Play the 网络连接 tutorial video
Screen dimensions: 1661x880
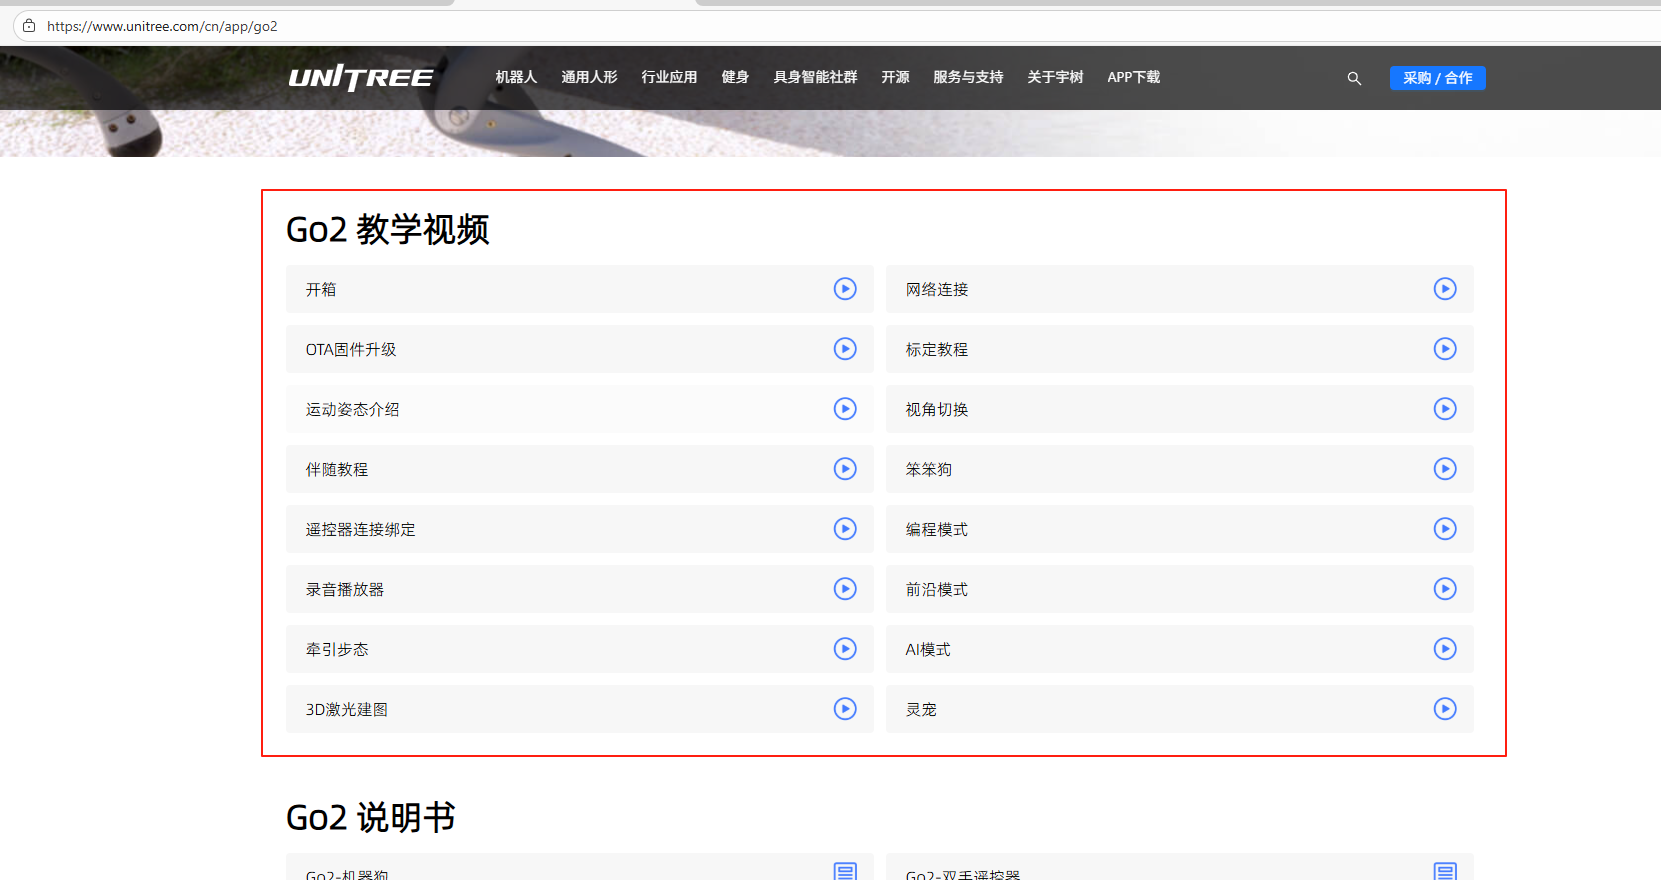tap(1444, 289)
